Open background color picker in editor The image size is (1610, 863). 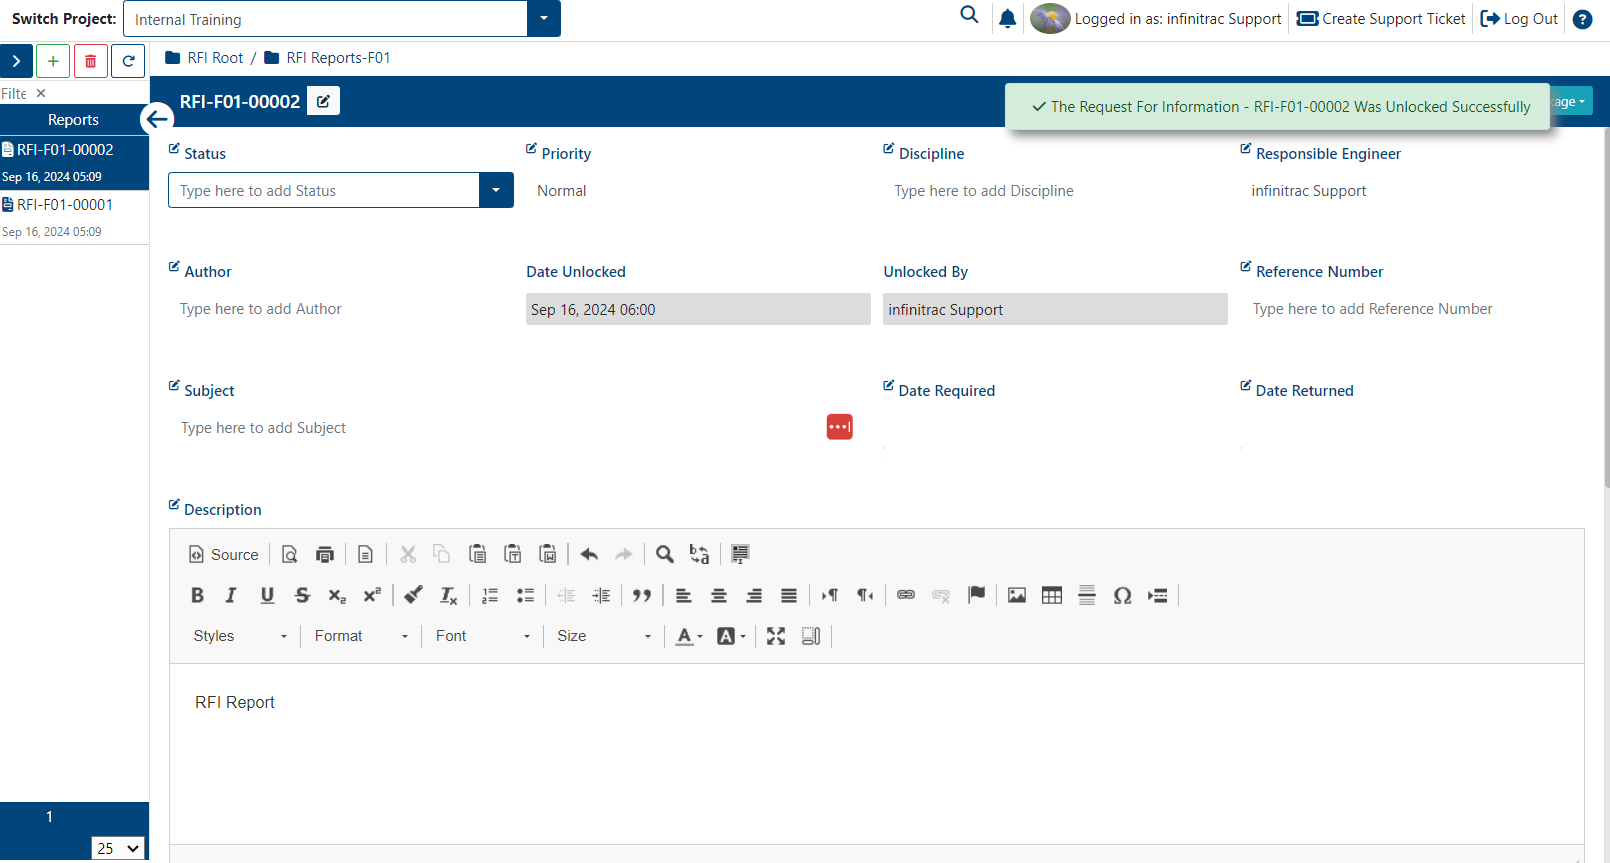click(x=732, y=636)
